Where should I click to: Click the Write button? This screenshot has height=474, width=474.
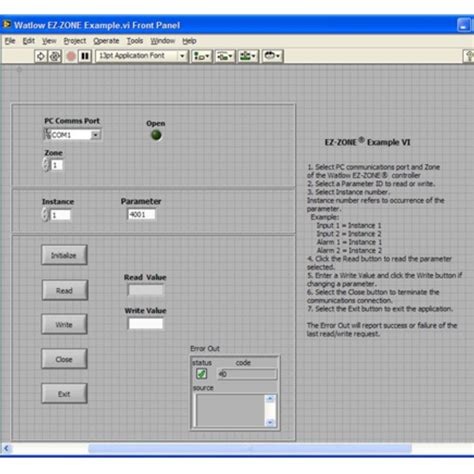click(64, 324)
